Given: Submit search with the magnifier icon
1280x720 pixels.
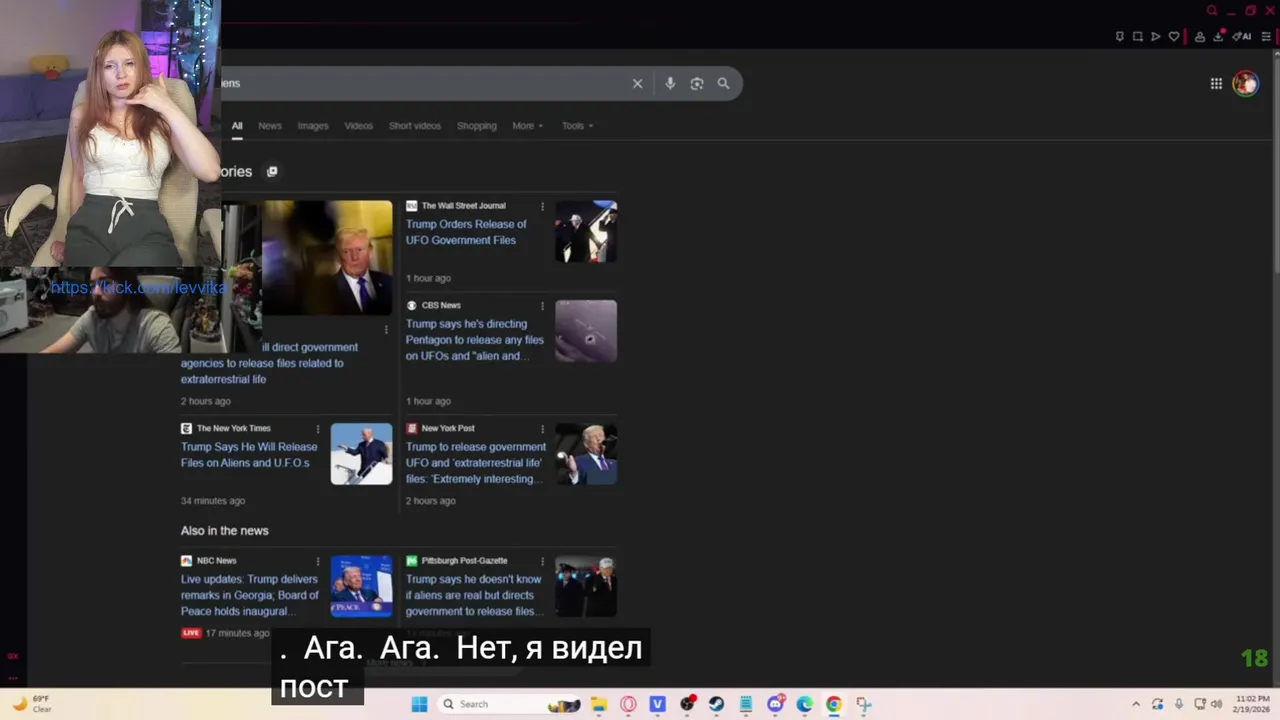Looking at the screenshot, I should pos(723,84).
